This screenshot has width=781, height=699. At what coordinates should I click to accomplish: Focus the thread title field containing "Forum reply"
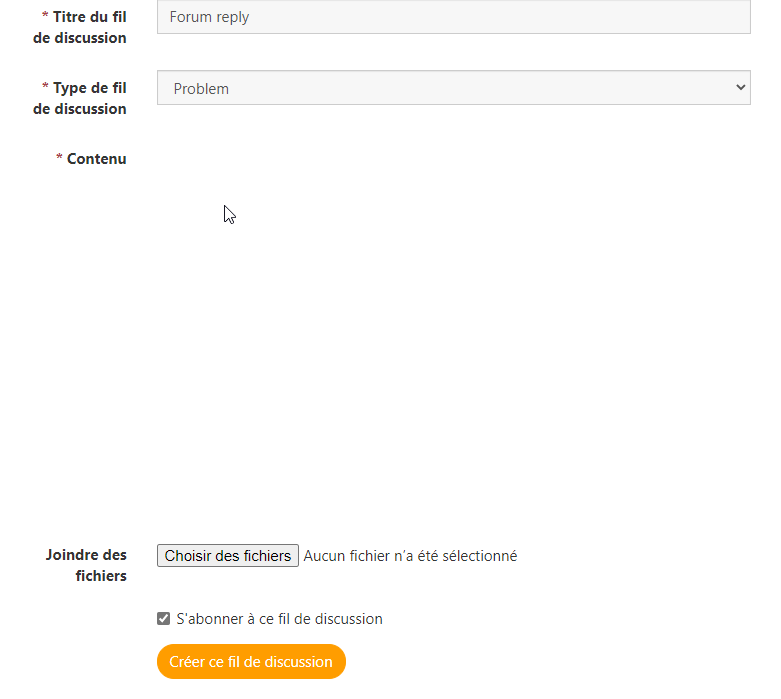453,17
